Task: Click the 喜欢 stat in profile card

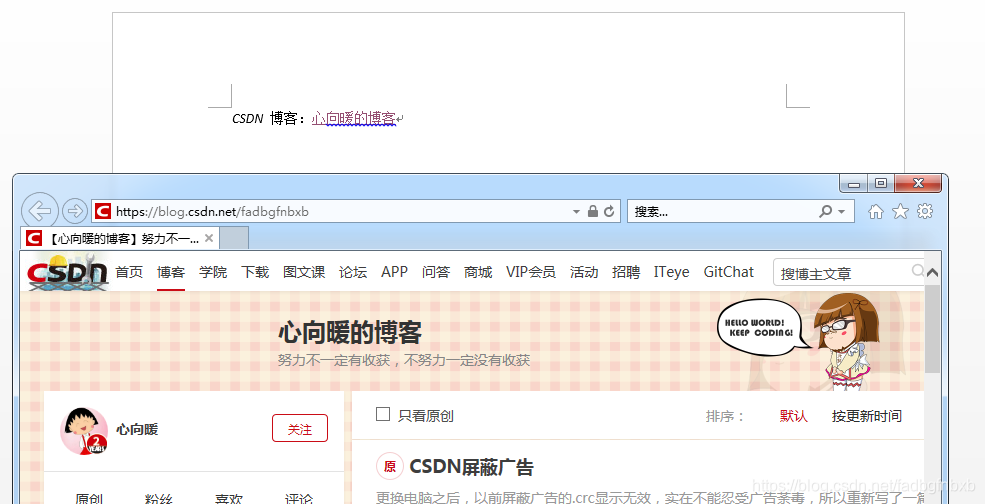Action: click(229, 500)
